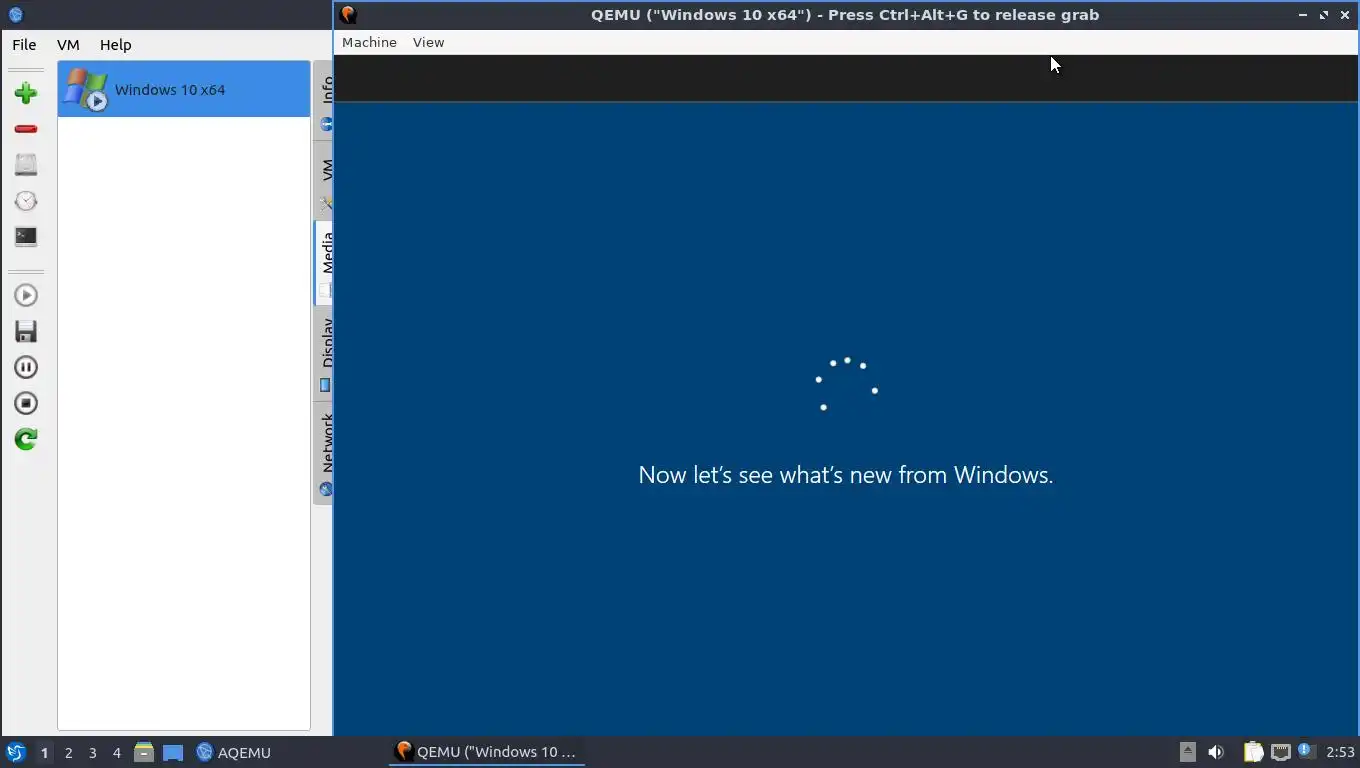Close the QEMU window
Image resolution: width=1360 pixels, height=768 pixels.
(x=1345, y=15)
